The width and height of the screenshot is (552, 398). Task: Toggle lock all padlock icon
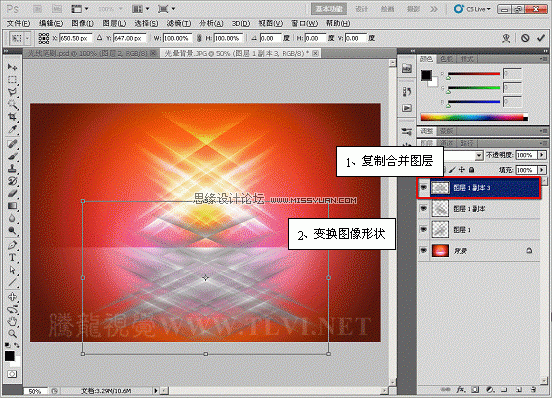[x=472, y=170]
